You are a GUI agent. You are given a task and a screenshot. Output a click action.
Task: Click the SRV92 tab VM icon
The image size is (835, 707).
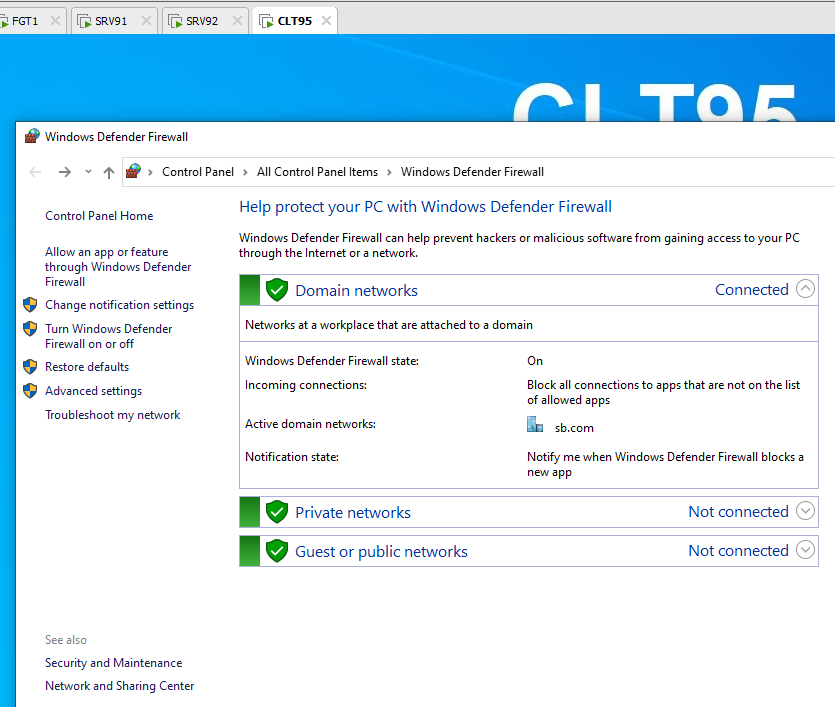[175, 21]
